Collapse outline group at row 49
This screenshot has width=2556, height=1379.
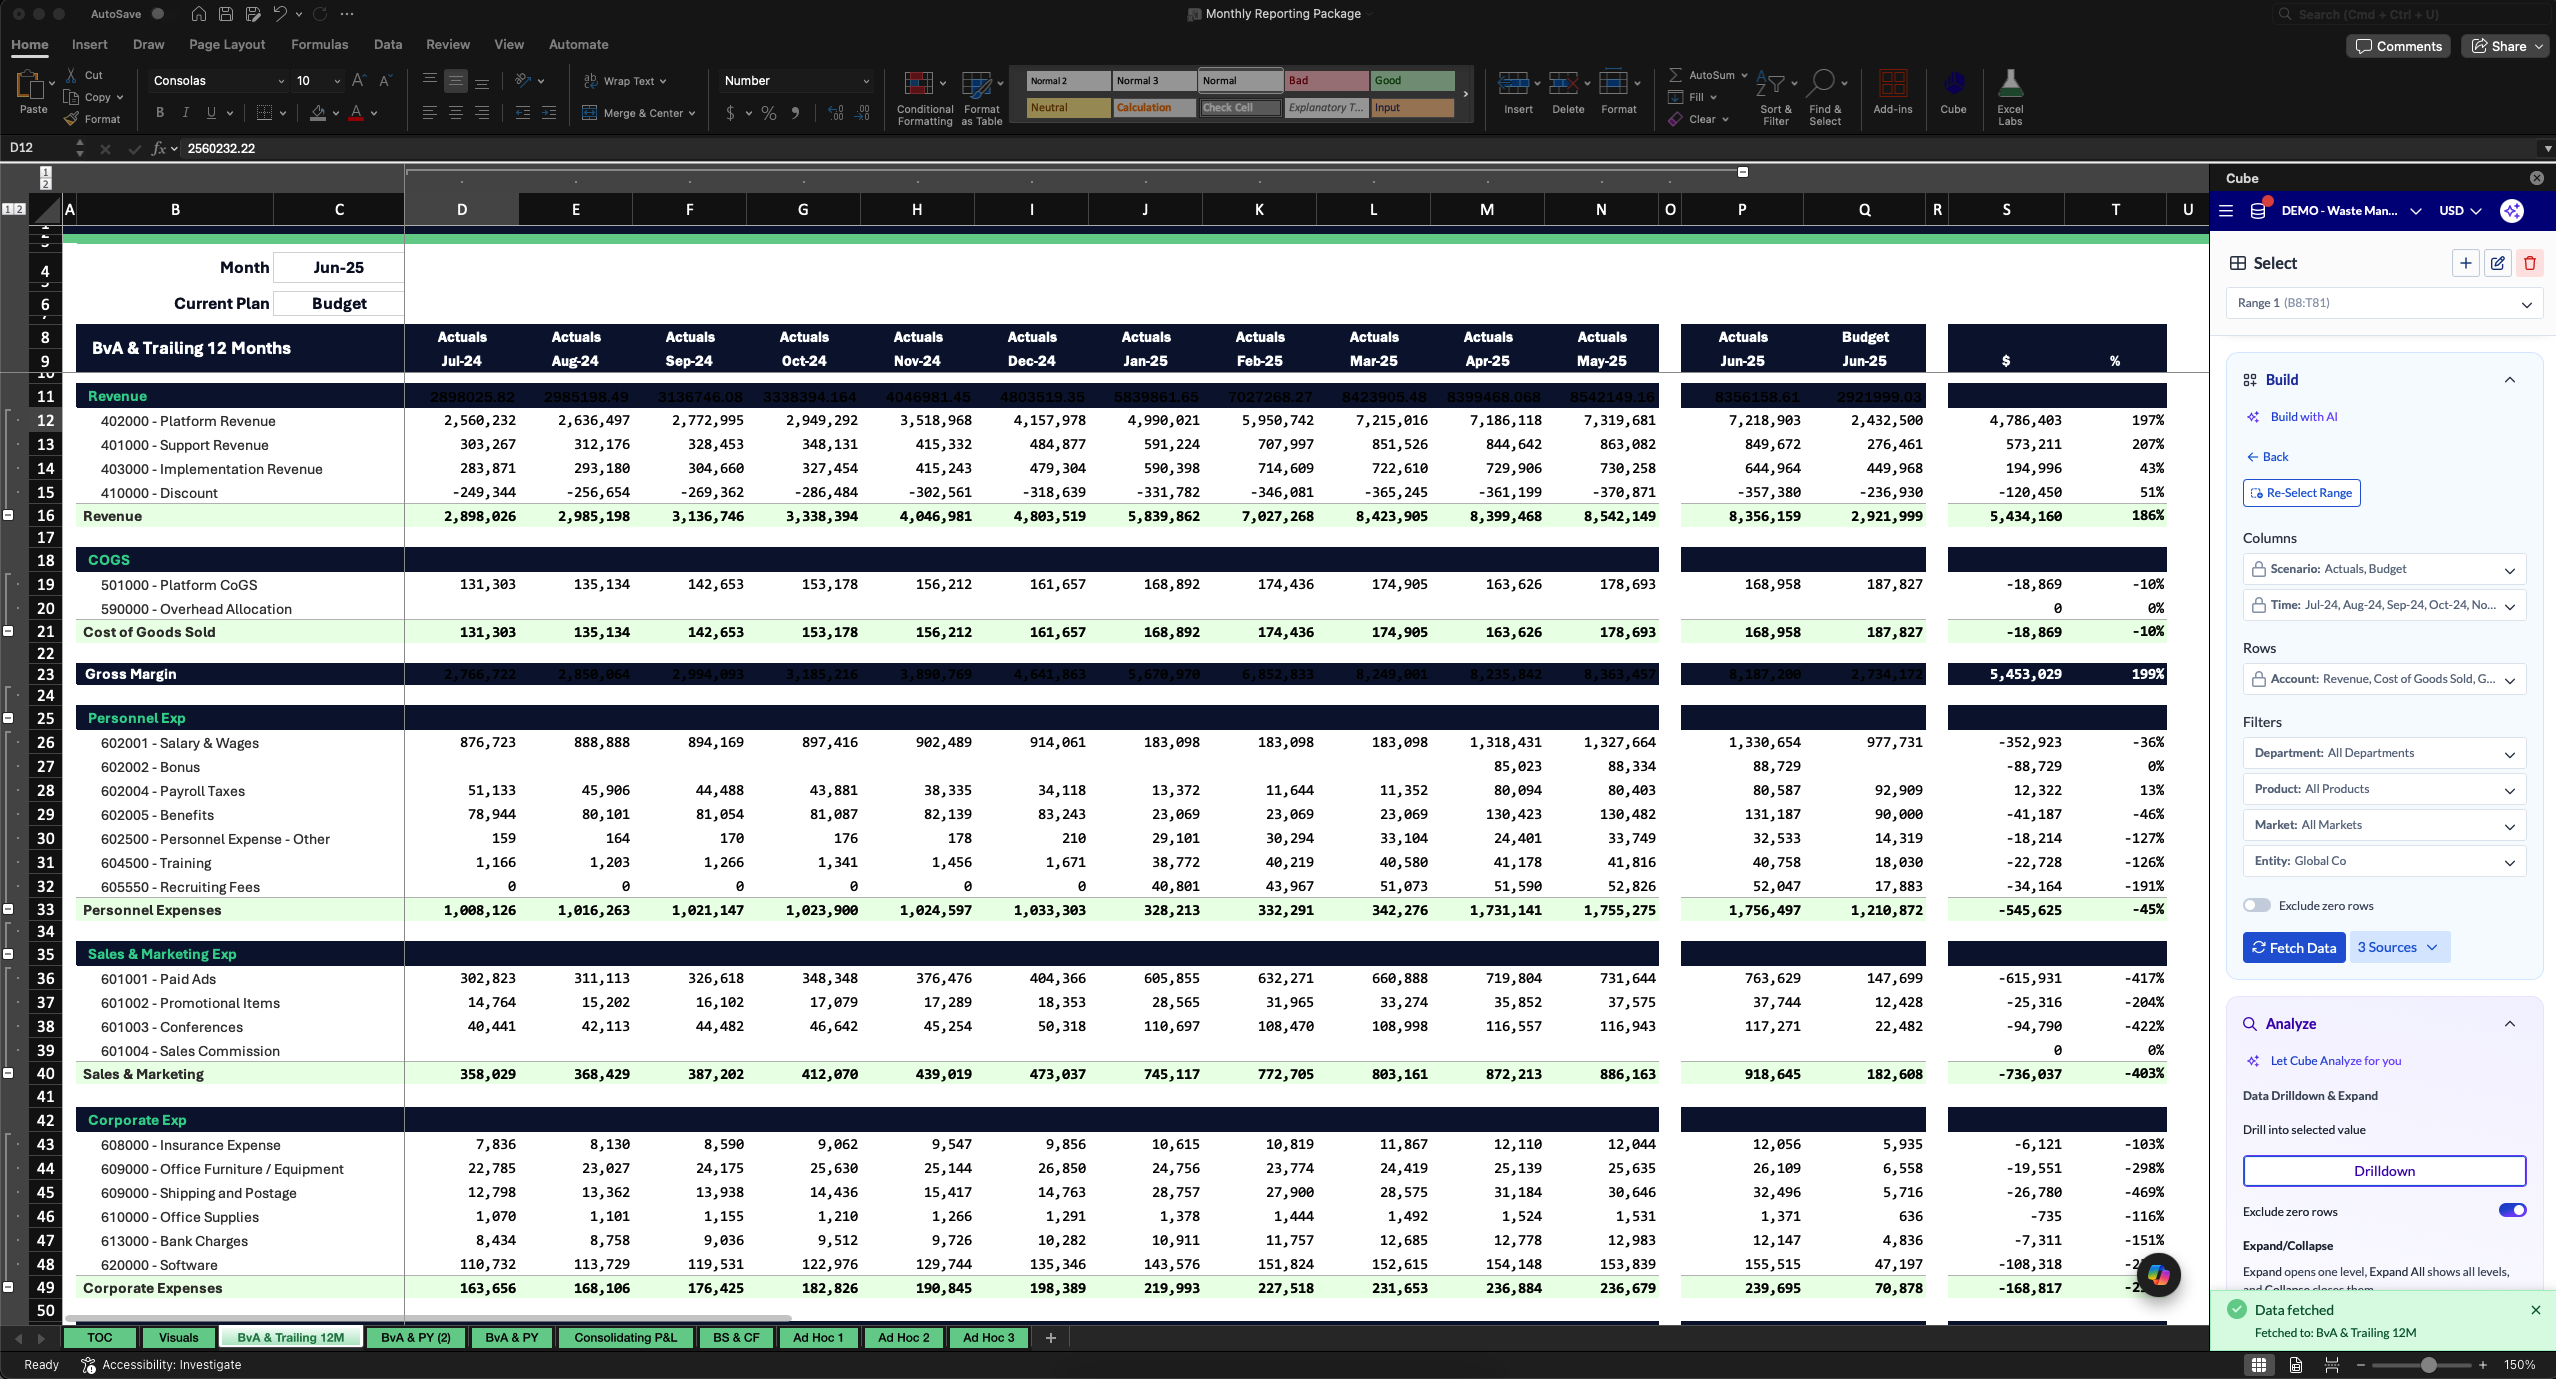[8, 1287]
